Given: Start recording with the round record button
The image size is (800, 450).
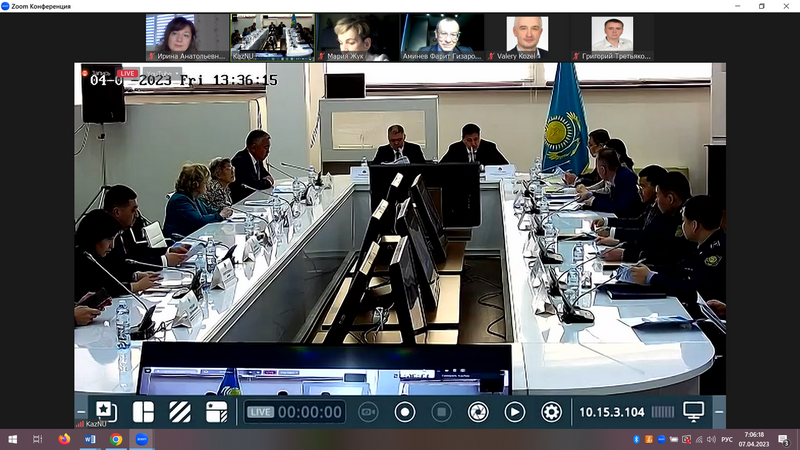Looking at the screenshot, I should (x=405, y=412).
